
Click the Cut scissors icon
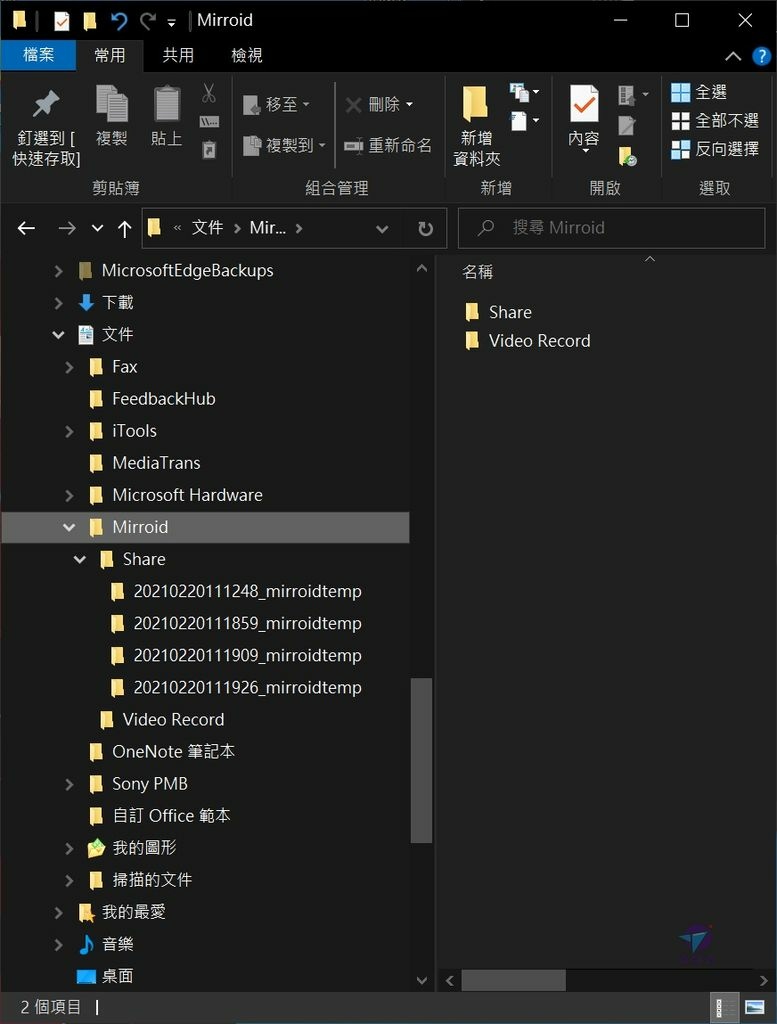[x=209, y=93]
